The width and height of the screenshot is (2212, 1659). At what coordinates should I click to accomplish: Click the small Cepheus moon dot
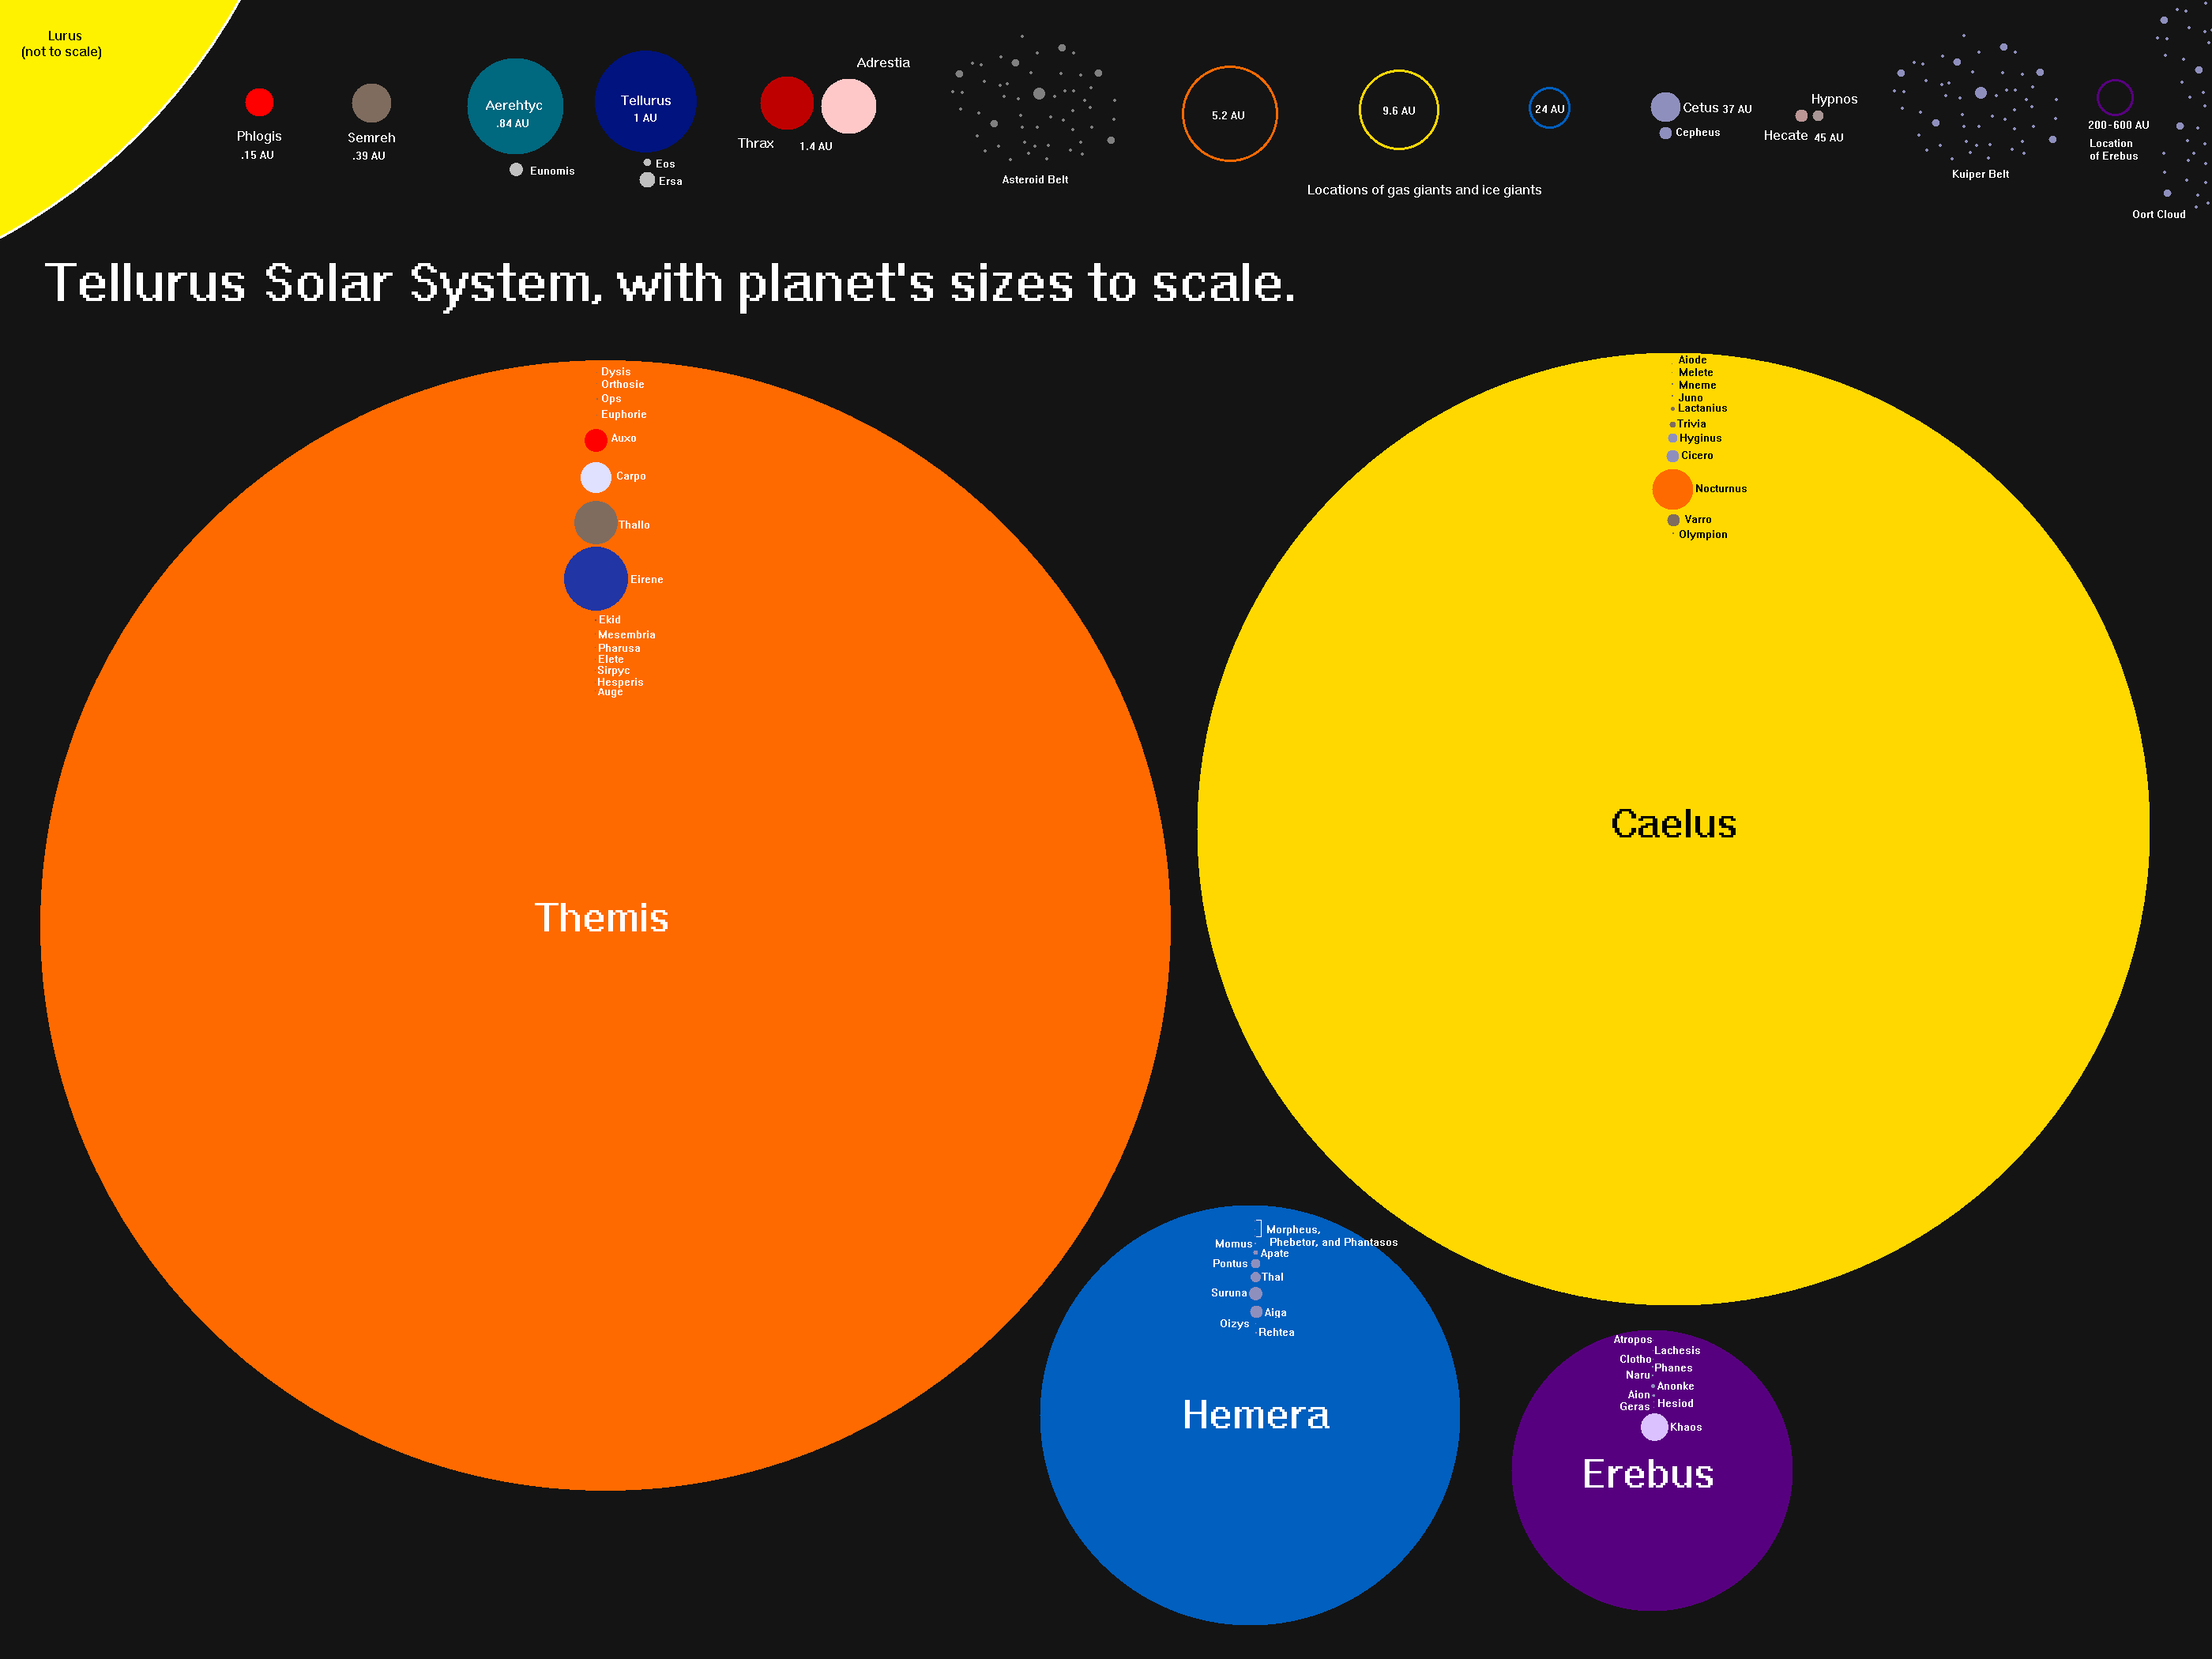click(x=1665, y=133)
